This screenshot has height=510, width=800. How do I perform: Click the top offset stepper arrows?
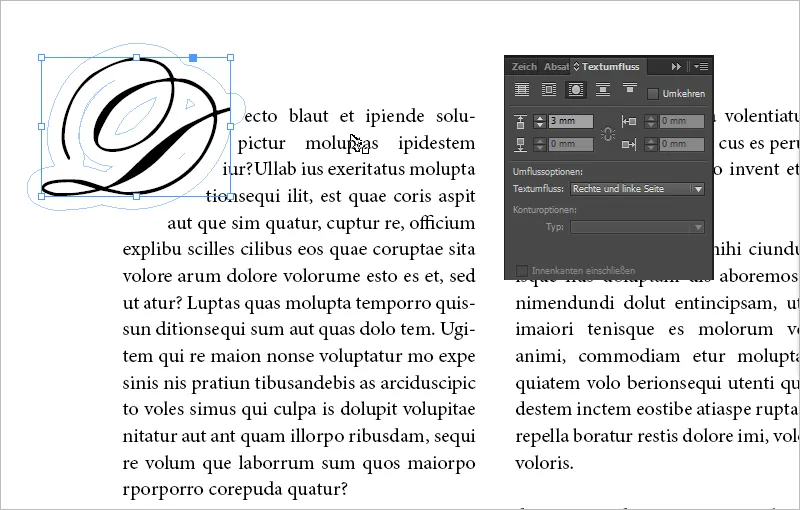[540, 121]
